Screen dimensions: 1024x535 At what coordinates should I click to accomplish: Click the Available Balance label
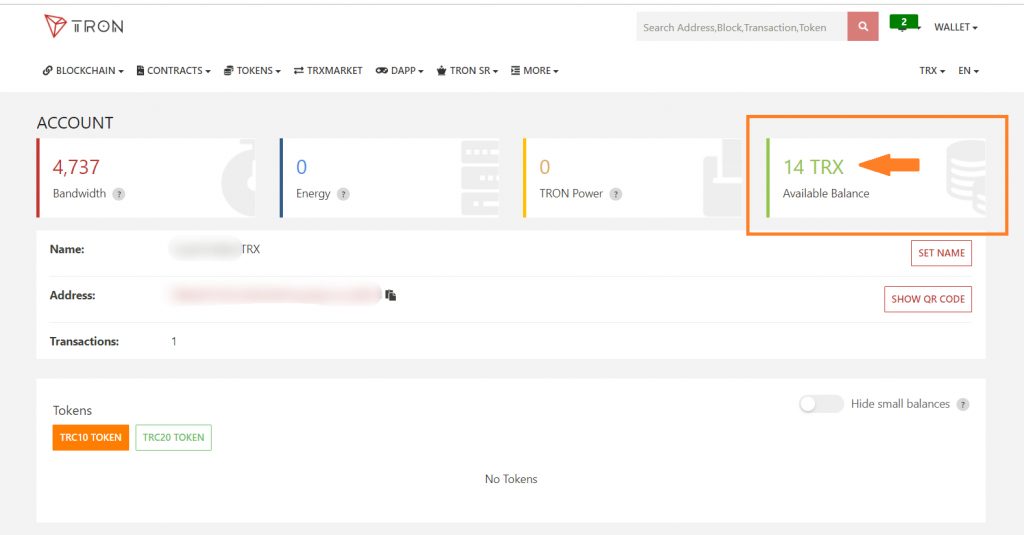825,193
